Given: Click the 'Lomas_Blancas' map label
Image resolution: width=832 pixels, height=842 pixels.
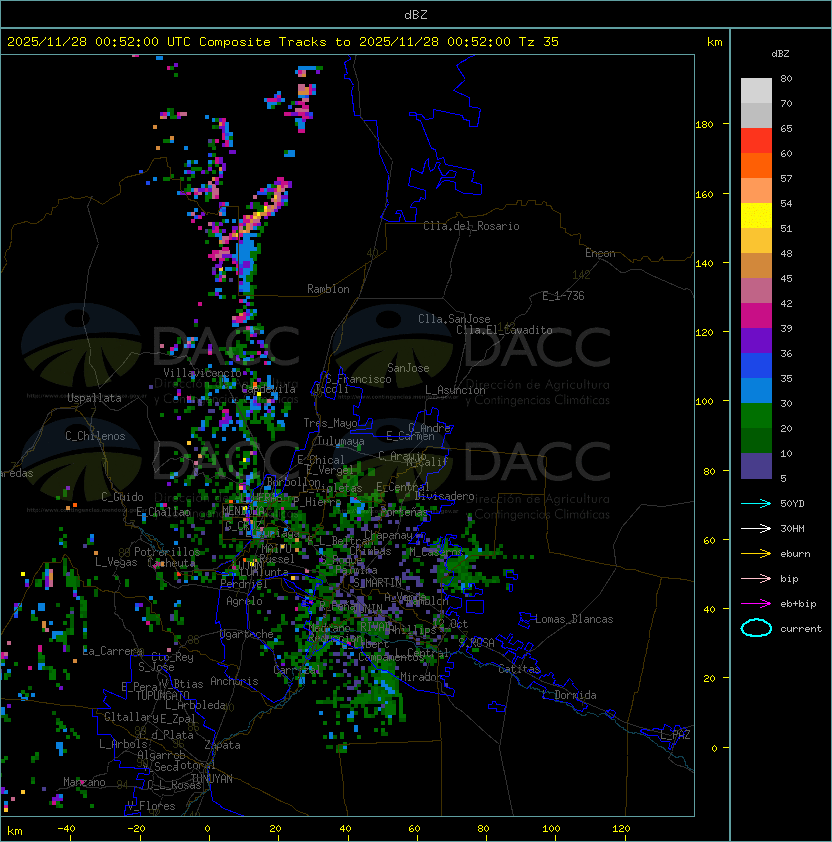Looking at the screenshot, I should (x=574, y=619).
